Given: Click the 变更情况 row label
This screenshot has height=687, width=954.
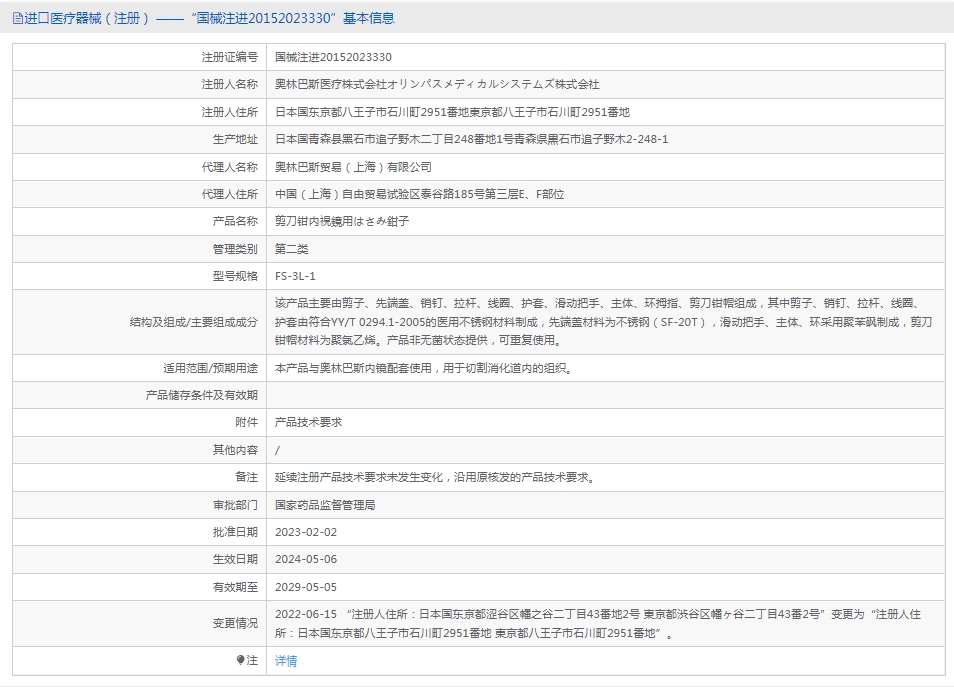Looking at the screenshot, I should 235,623.
